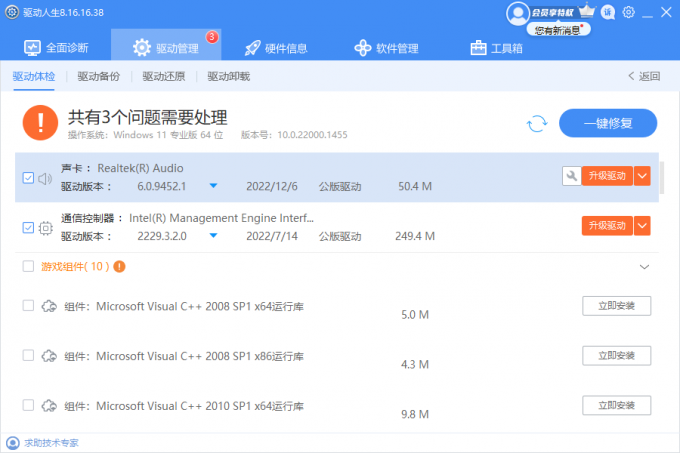Switch to 硬件信息 tab

click(276, 48)
